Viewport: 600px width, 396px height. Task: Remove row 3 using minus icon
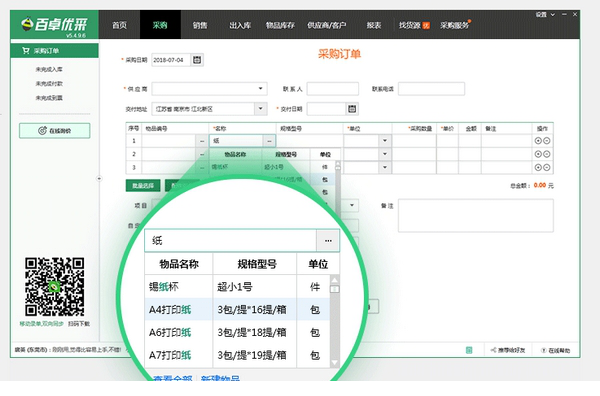[547, 167]
